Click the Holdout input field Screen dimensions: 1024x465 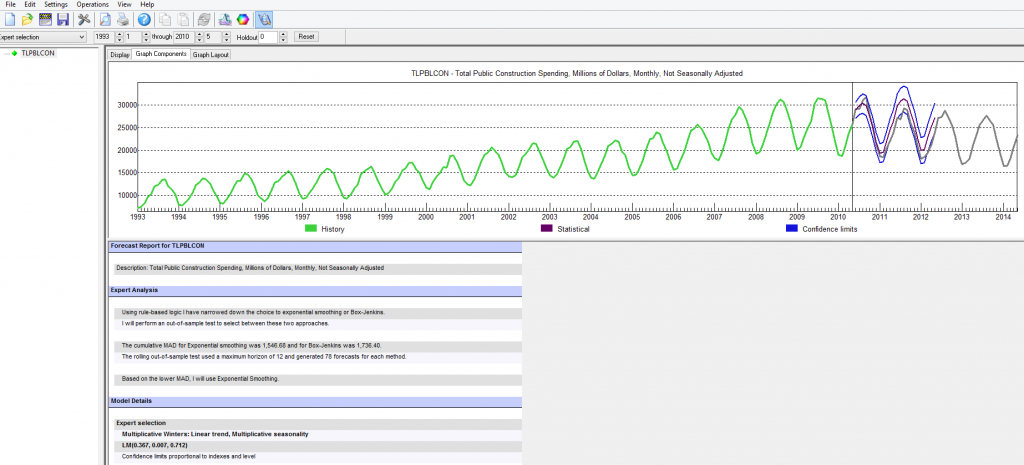pyautogui.click(x=268, y=37)
